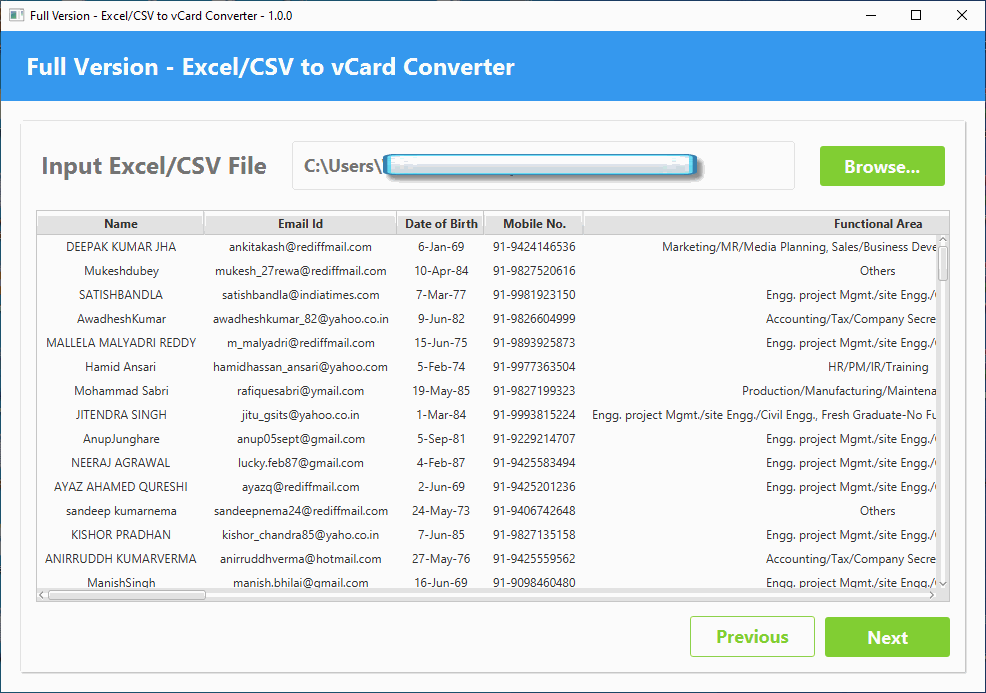Click email m_malyadri@rediffmail.com

click(301, 343)
